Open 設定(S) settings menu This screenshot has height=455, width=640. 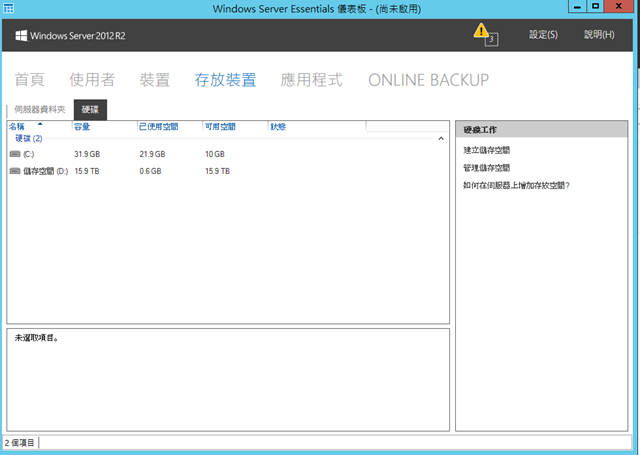[x=543, y=35]
